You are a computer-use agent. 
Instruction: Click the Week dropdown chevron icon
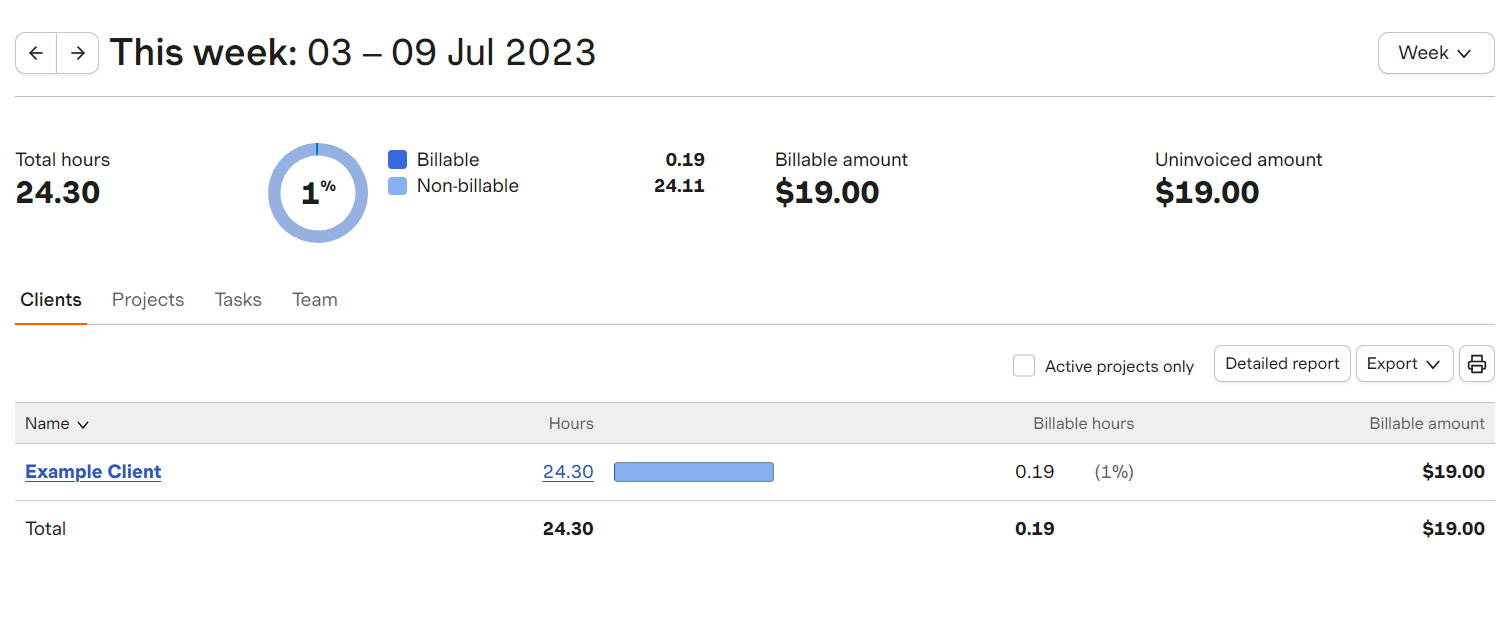coord(1464,52)
